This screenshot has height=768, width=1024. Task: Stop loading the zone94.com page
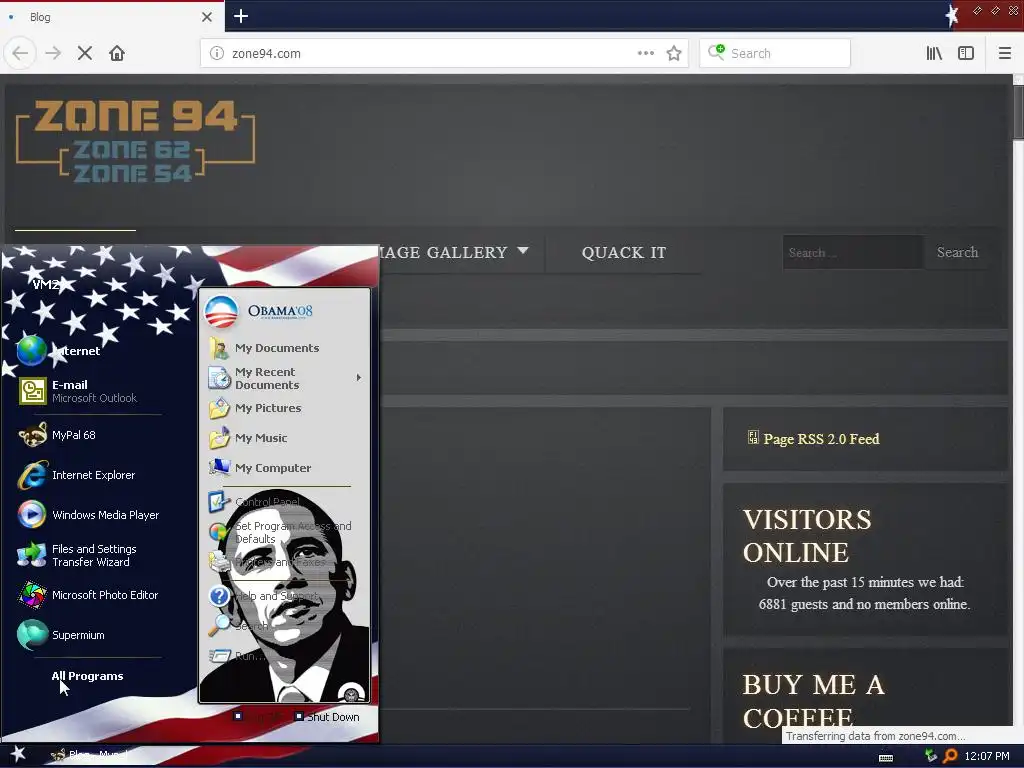coord(85,53)
